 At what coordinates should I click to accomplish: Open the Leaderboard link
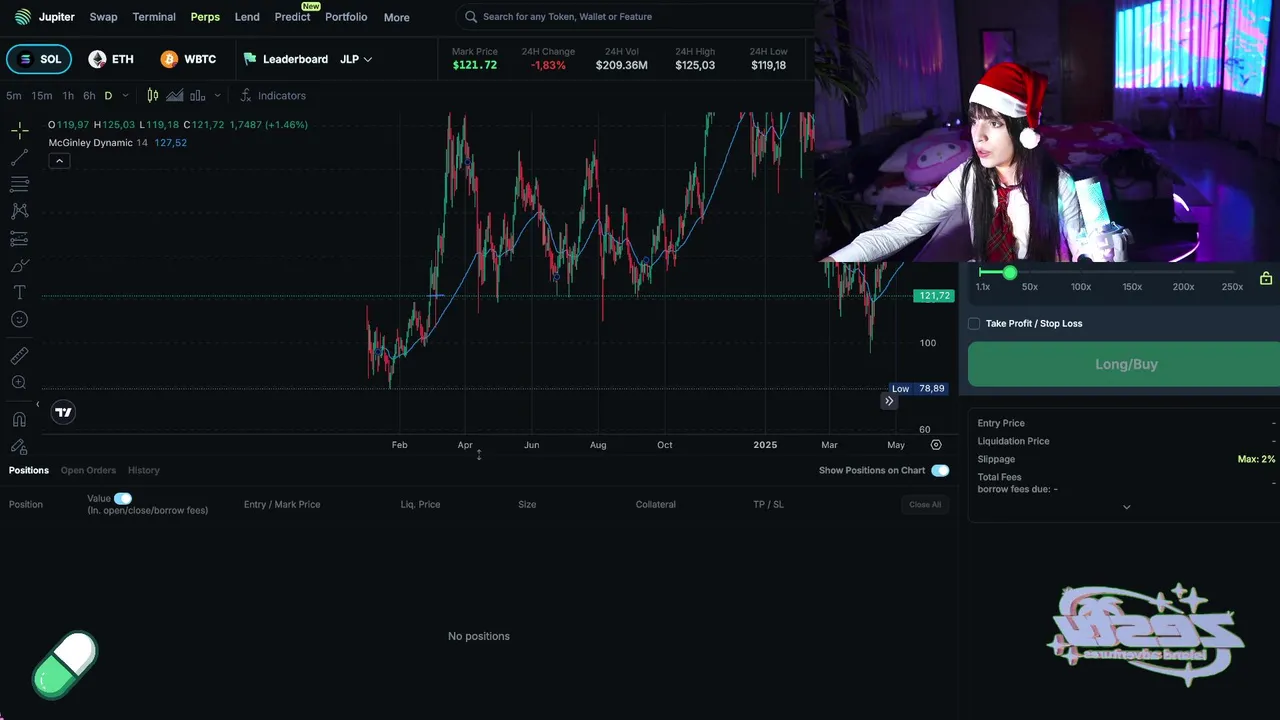click(x=285, y=59)
